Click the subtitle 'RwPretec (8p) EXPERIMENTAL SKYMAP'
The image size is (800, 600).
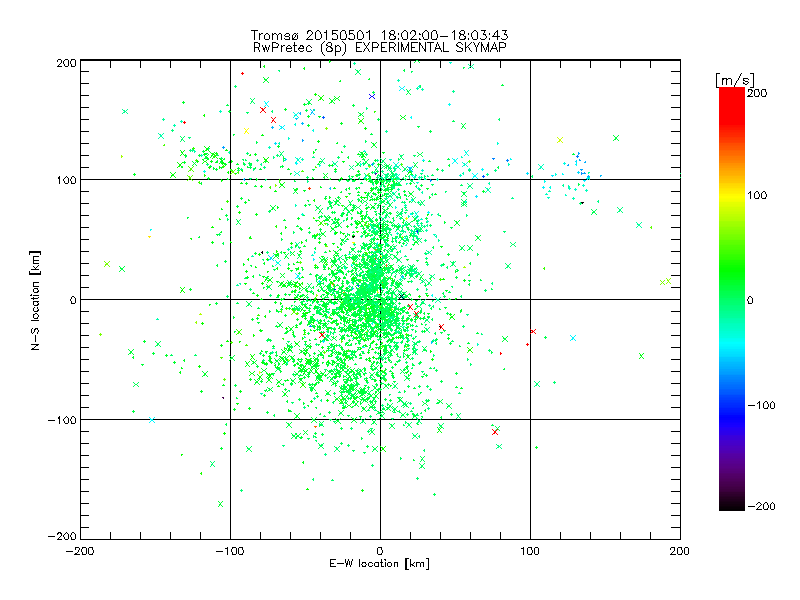[379, 48]
